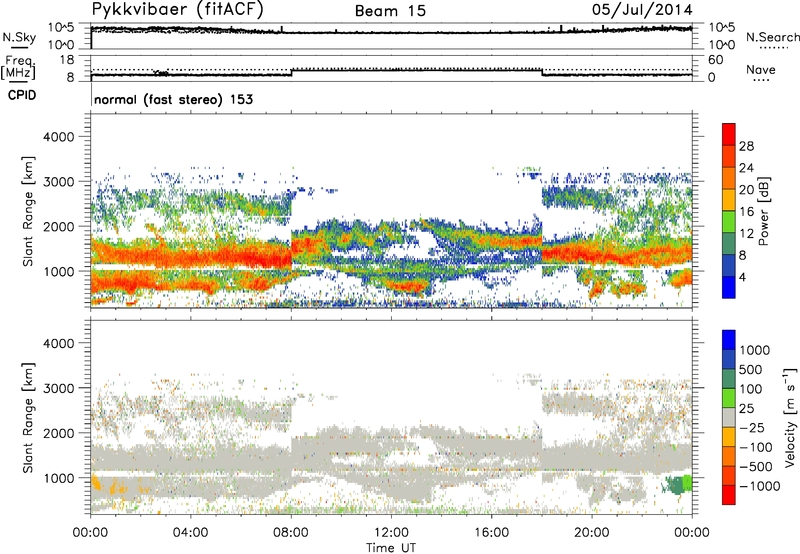The height and width of the screenshot is (554, 800).
Task: Click the Slant Range label of power panel
Action: (x=28, y=211)
